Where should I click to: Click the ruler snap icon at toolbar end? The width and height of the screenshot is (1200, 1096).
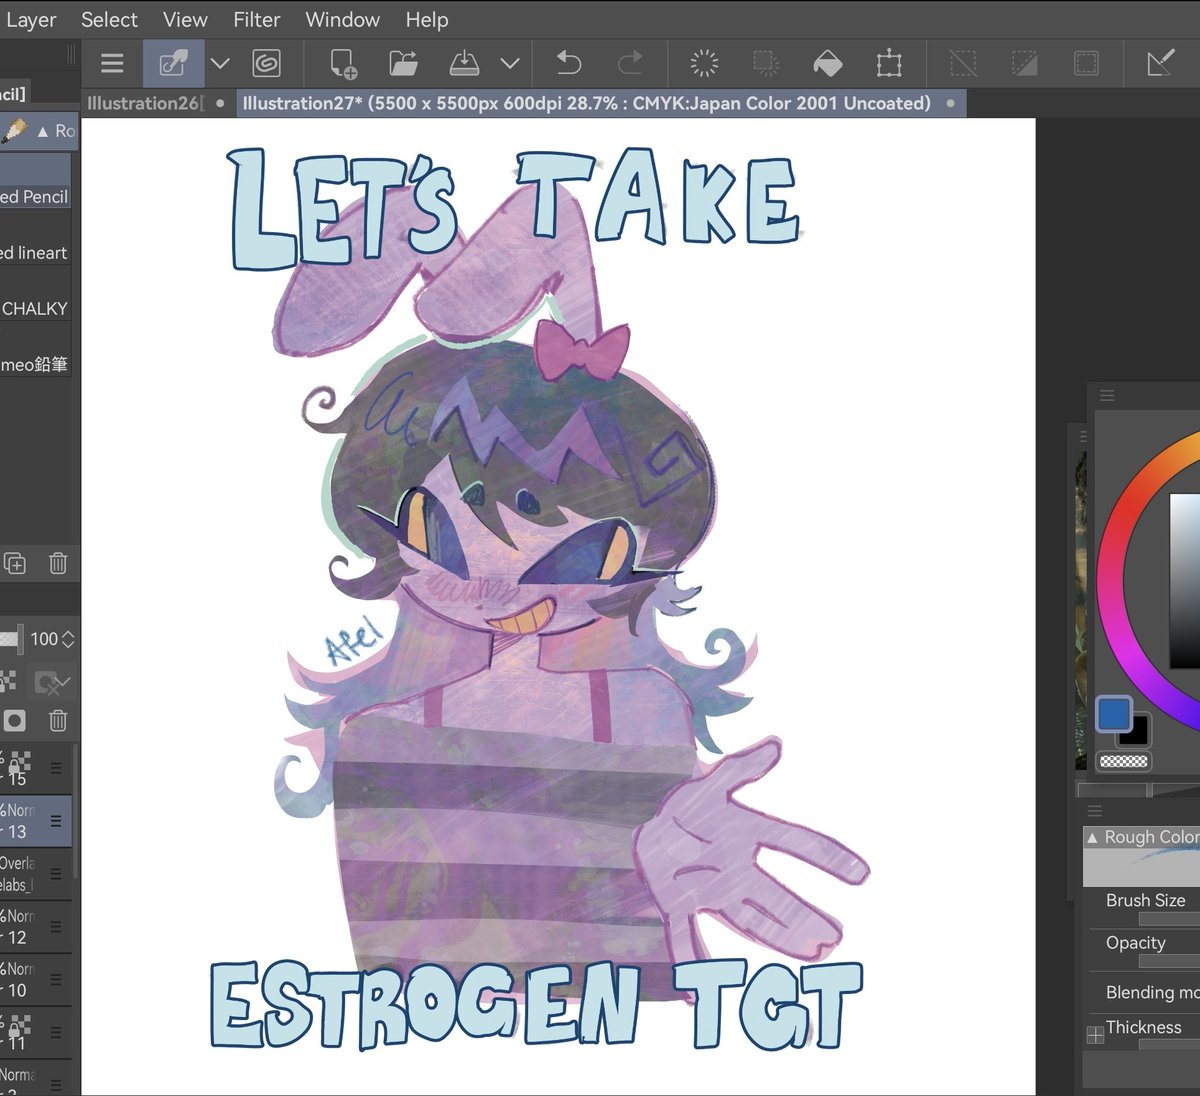[x=1160, y=64]
